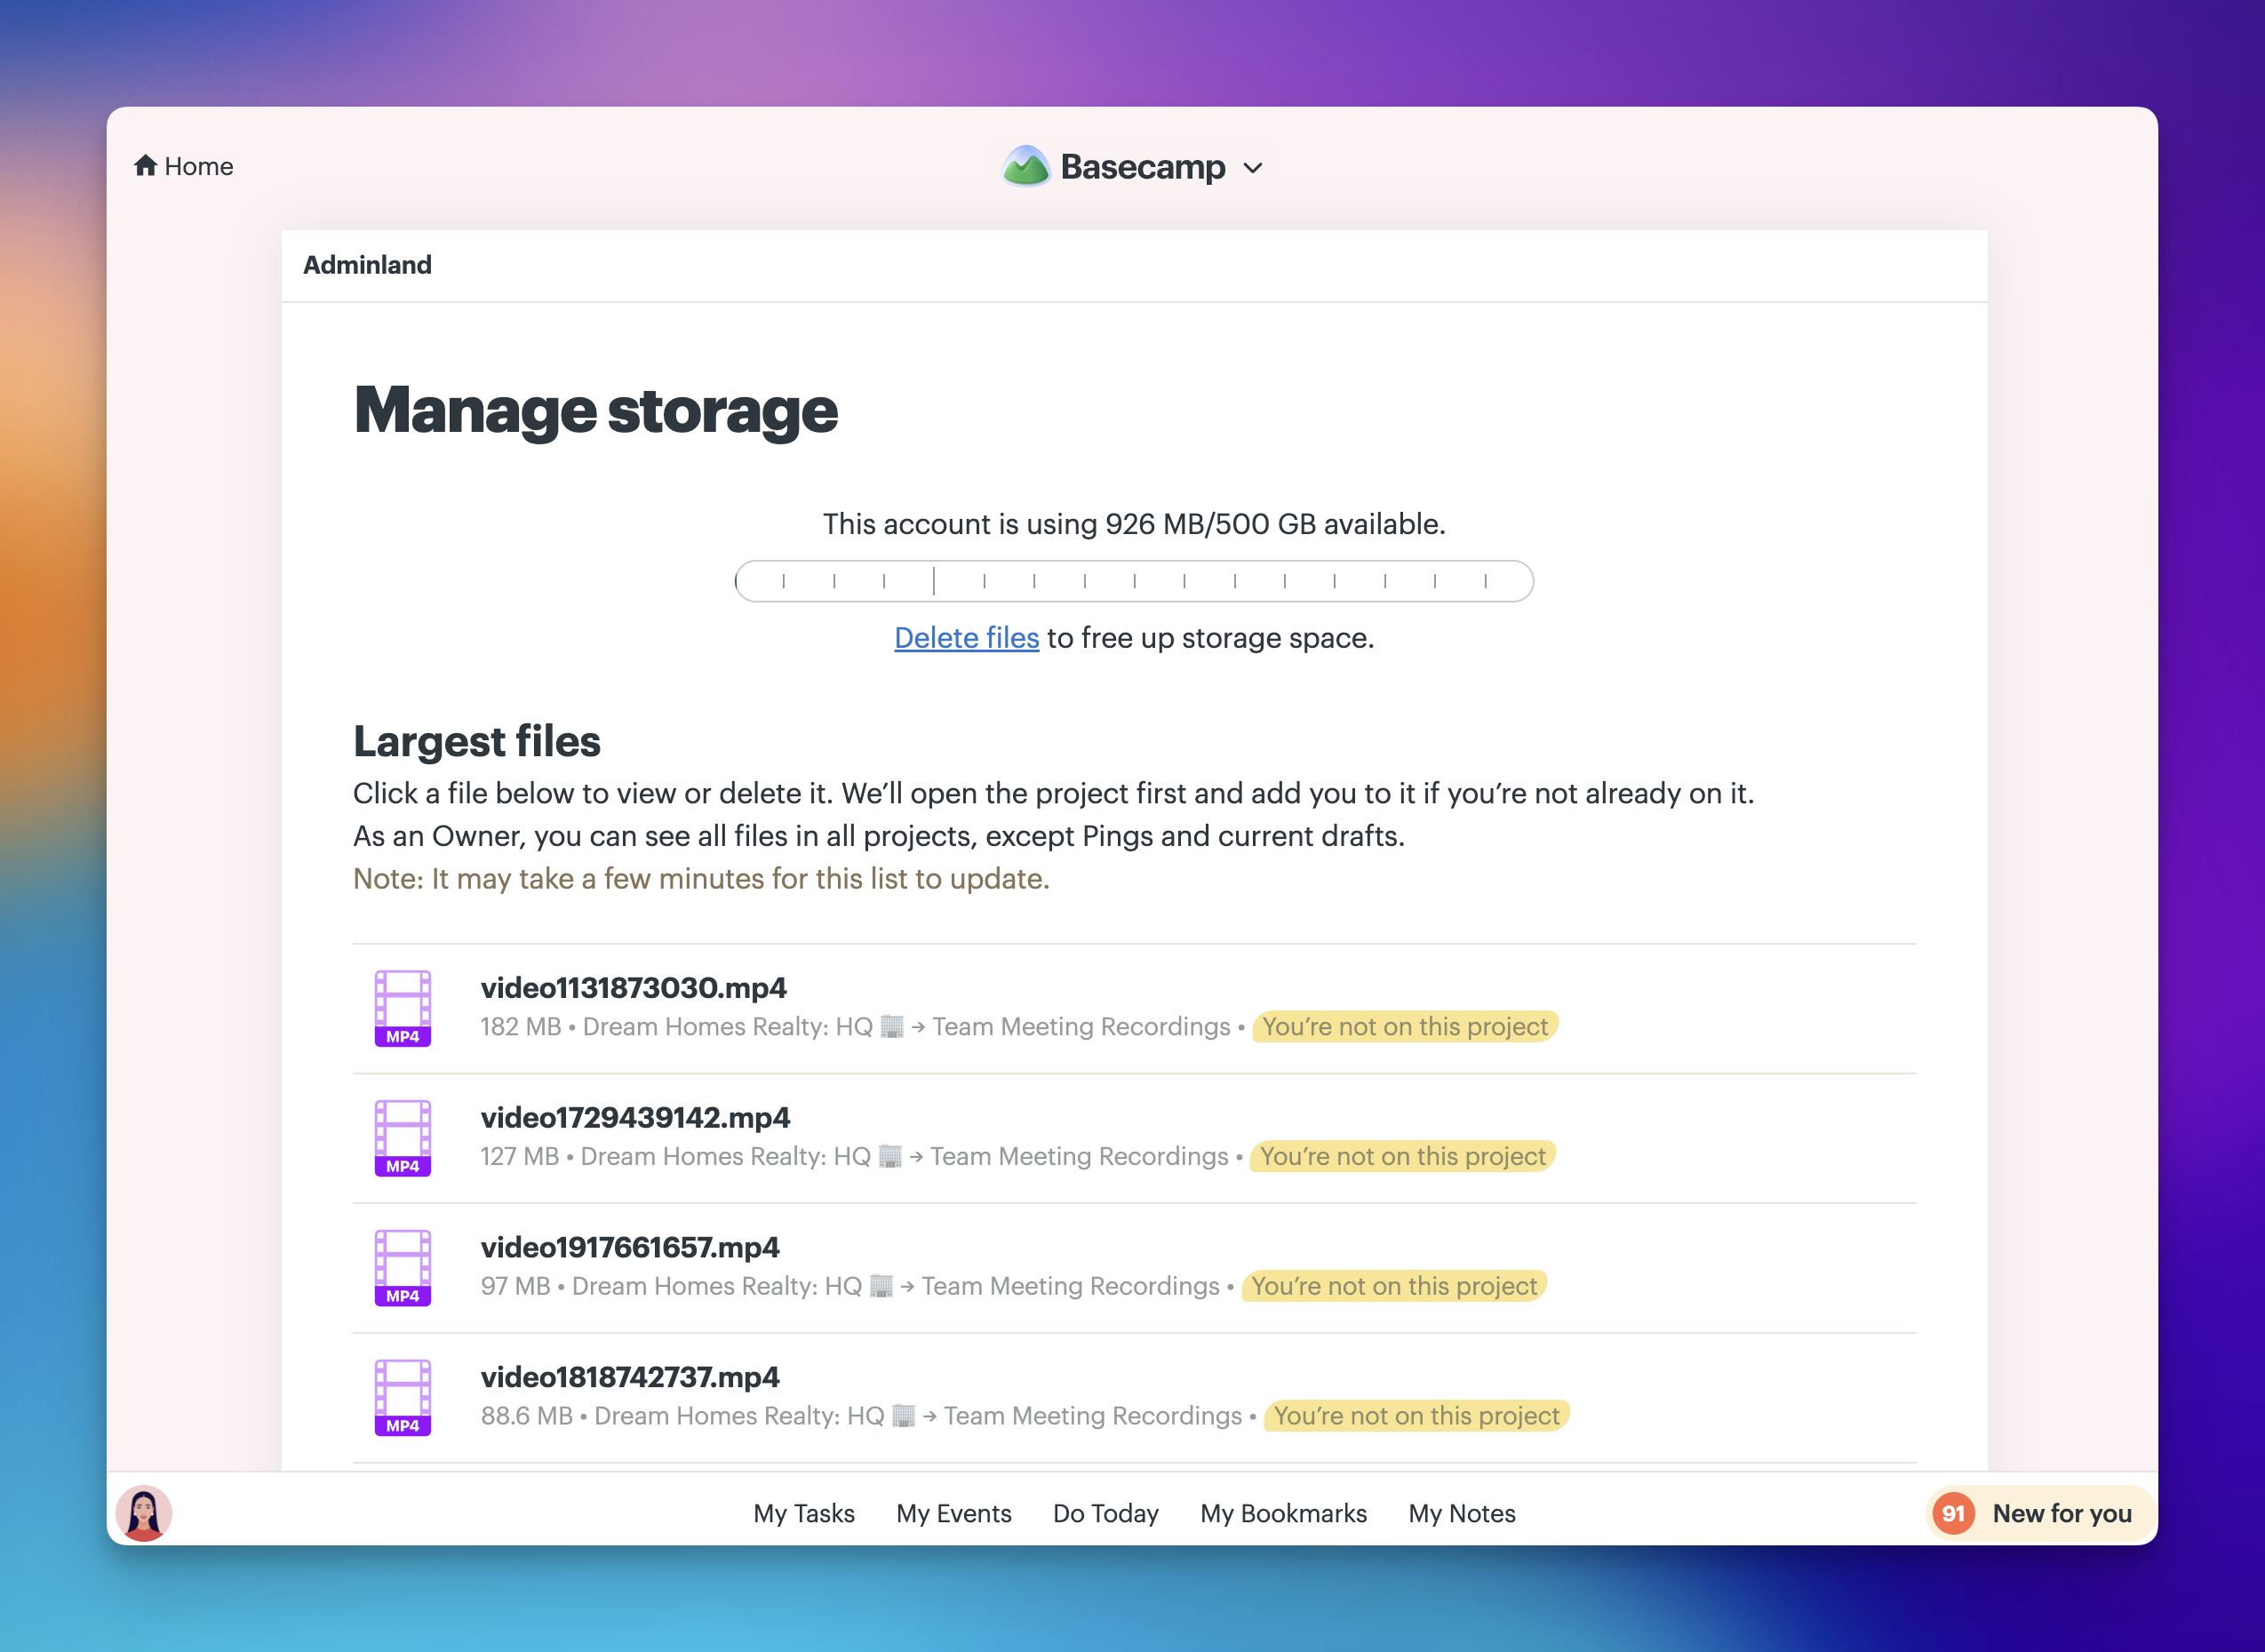Click MP4 icon for video1729439142.mp4
This screenshot has height=1652, width=2265.
point(403,1138)
